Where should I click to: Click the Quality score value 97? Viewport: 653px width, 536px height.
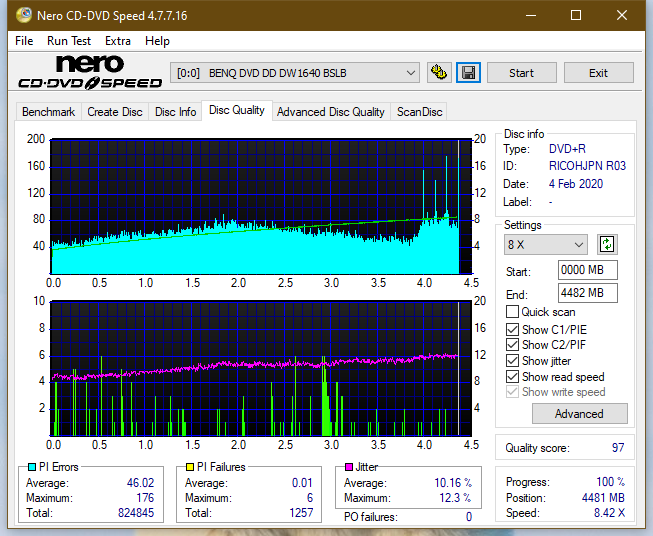pos(618,448)
